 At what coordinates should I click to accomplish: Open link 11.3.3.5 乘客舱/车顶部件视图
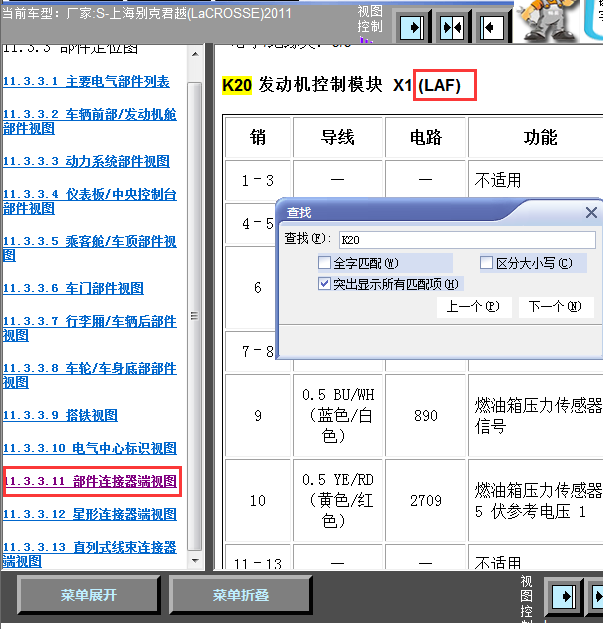pyautogui.click(x=89, y=248)
